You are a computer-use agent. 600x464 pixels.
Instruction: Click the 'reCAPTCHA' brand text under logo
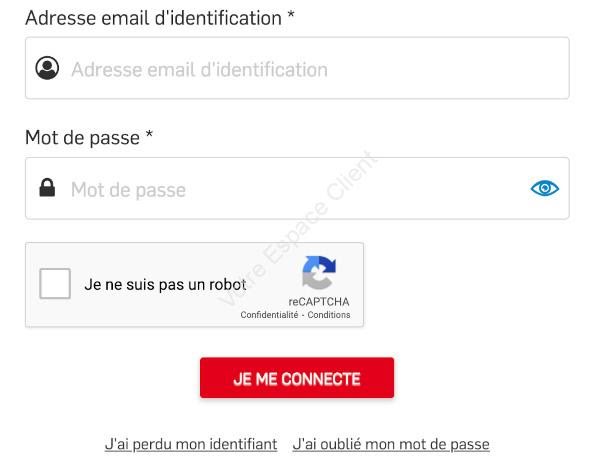click(319, 302)
